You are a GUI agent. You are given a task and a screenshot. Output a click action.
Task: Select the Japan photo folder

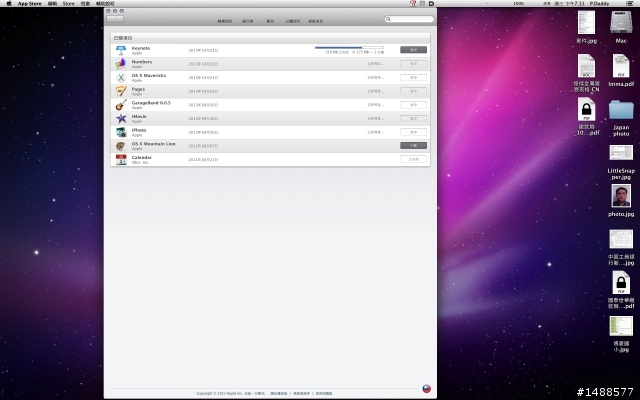pos(621,110)
